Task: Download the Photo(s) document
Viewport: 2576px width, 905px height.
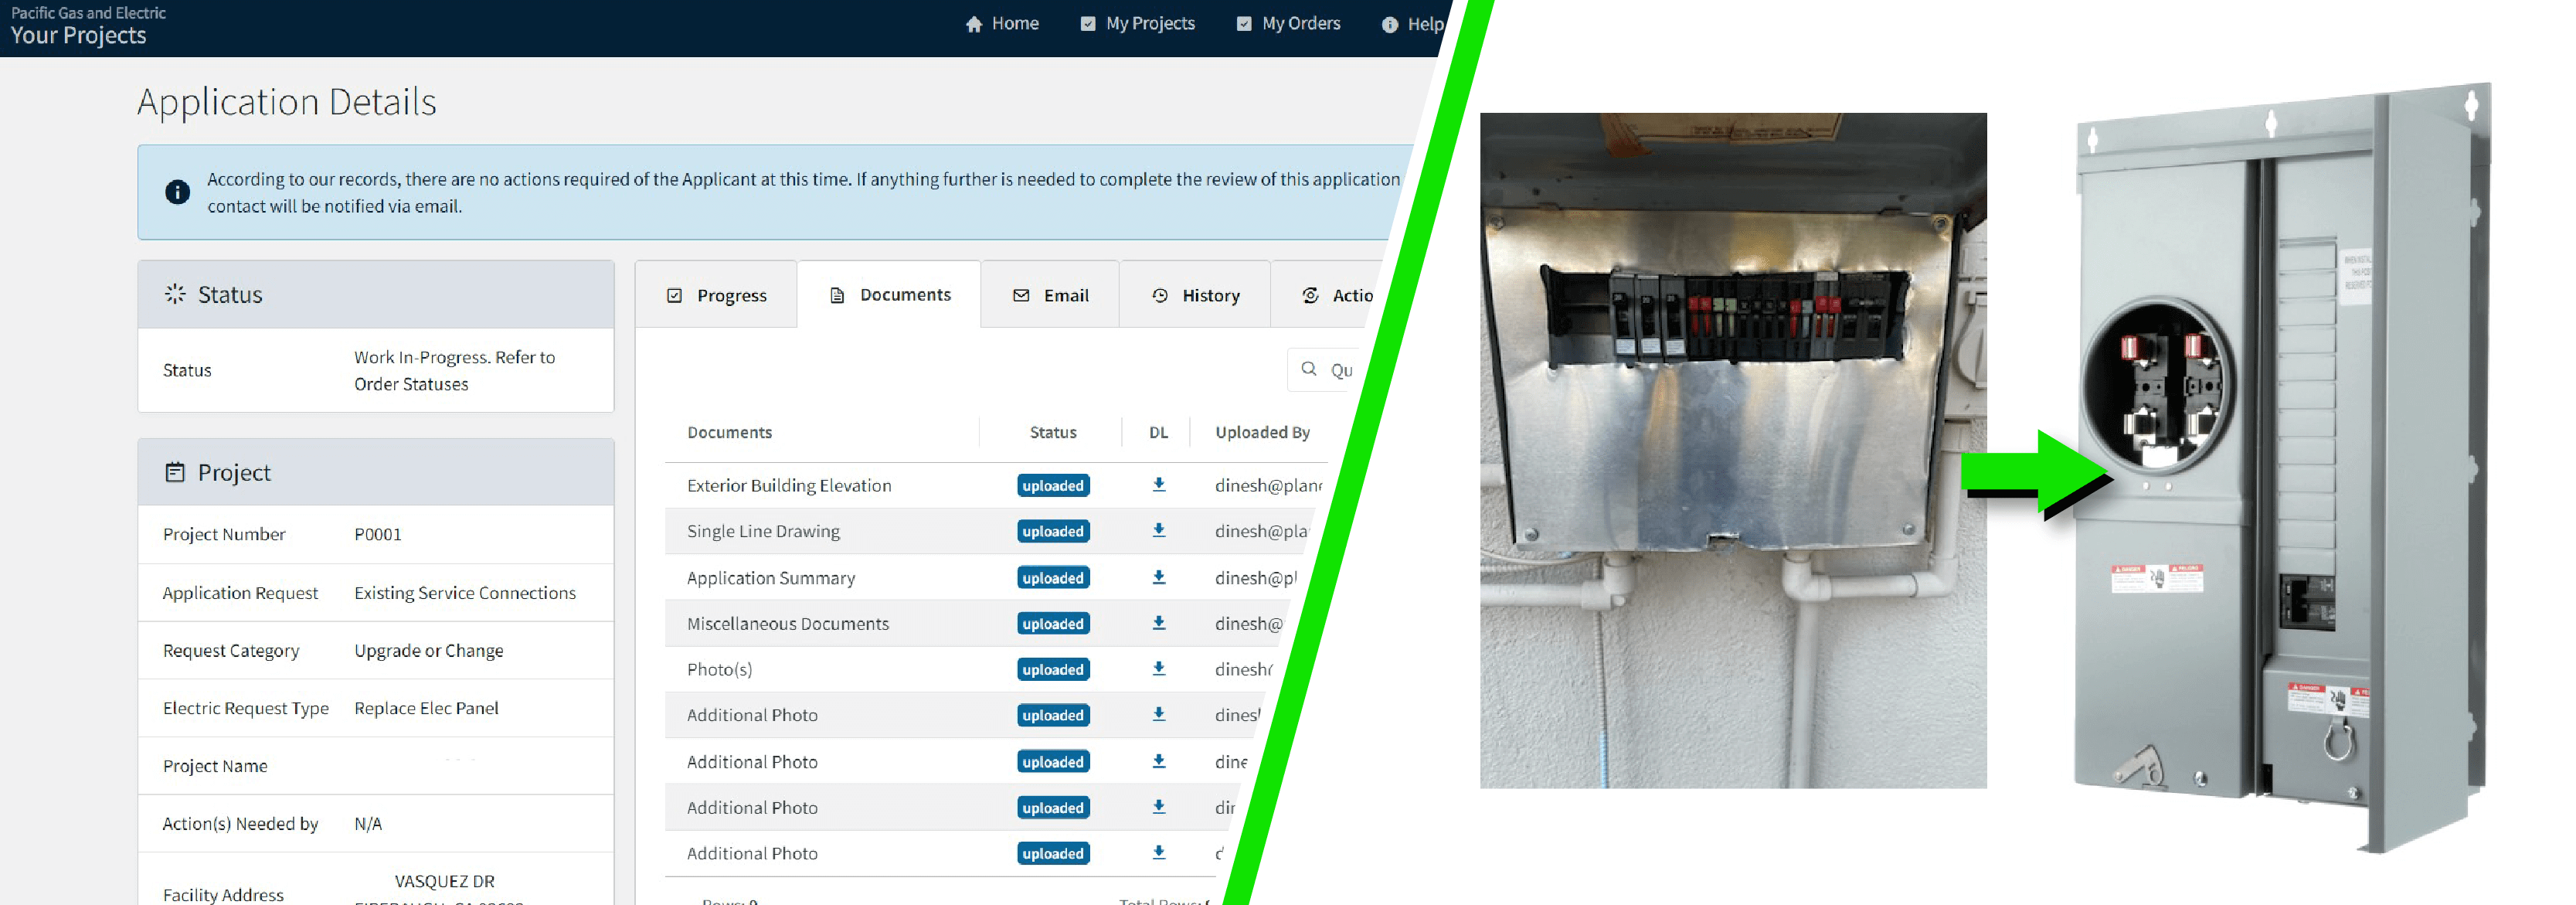Action: coord(1159,669)
